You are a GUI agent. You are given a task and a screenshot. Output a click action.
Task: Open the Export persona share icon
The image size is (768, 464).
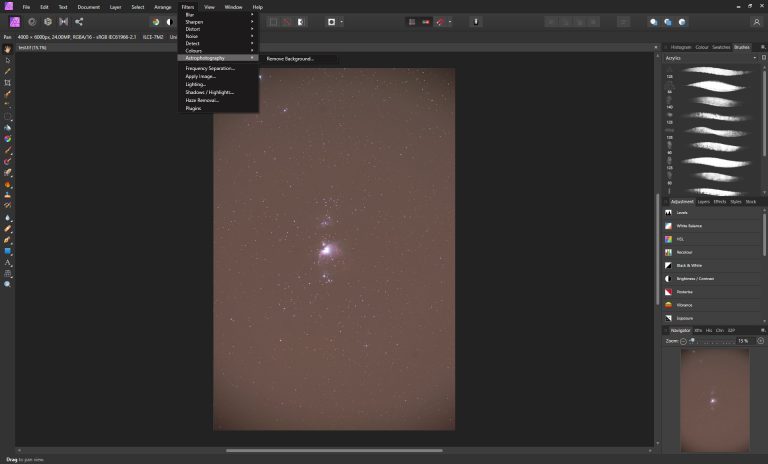[79, 22]
